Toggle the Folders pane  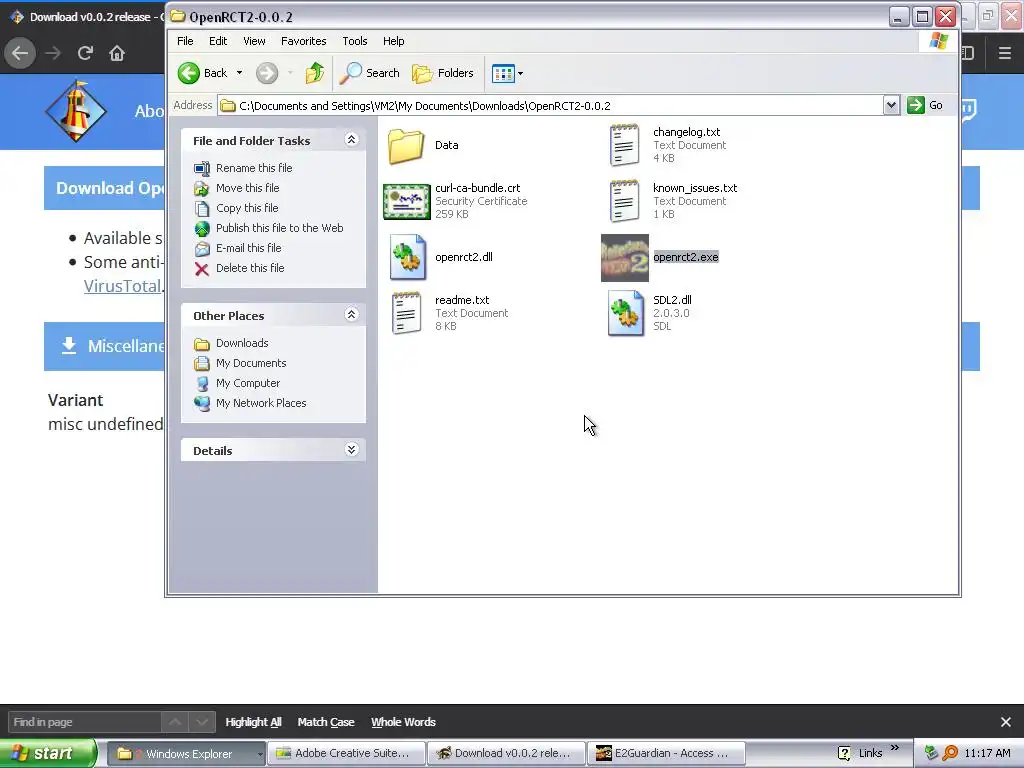tap(442, 73)
